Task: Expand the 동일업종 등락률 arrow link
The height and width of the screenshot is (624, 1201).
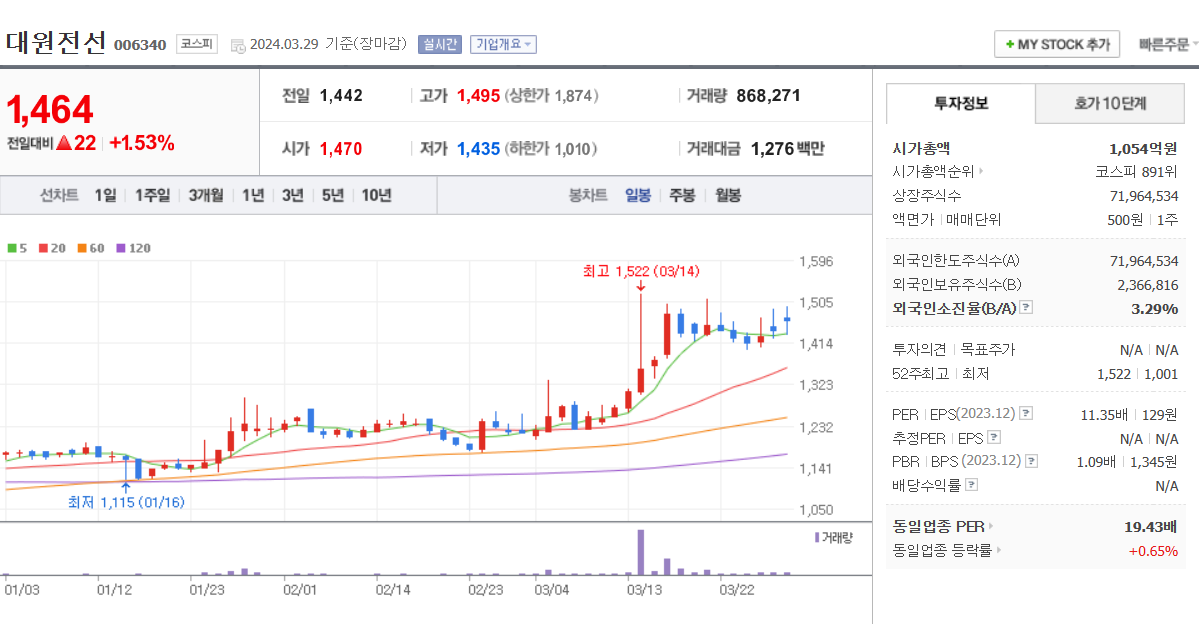Action: pos(998,550)
